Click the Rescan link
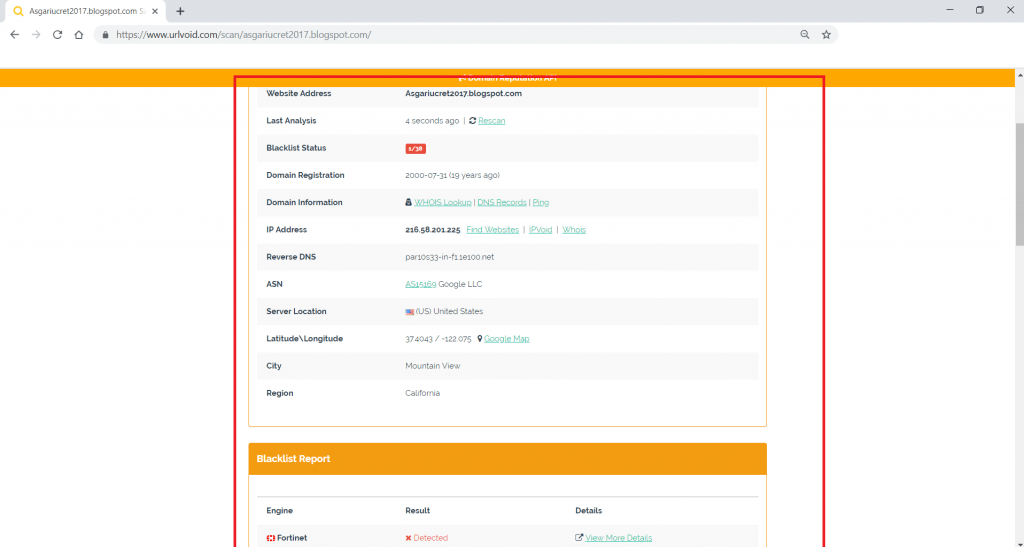The height and width of the screenshot is (547, 1024). (491, 121)
